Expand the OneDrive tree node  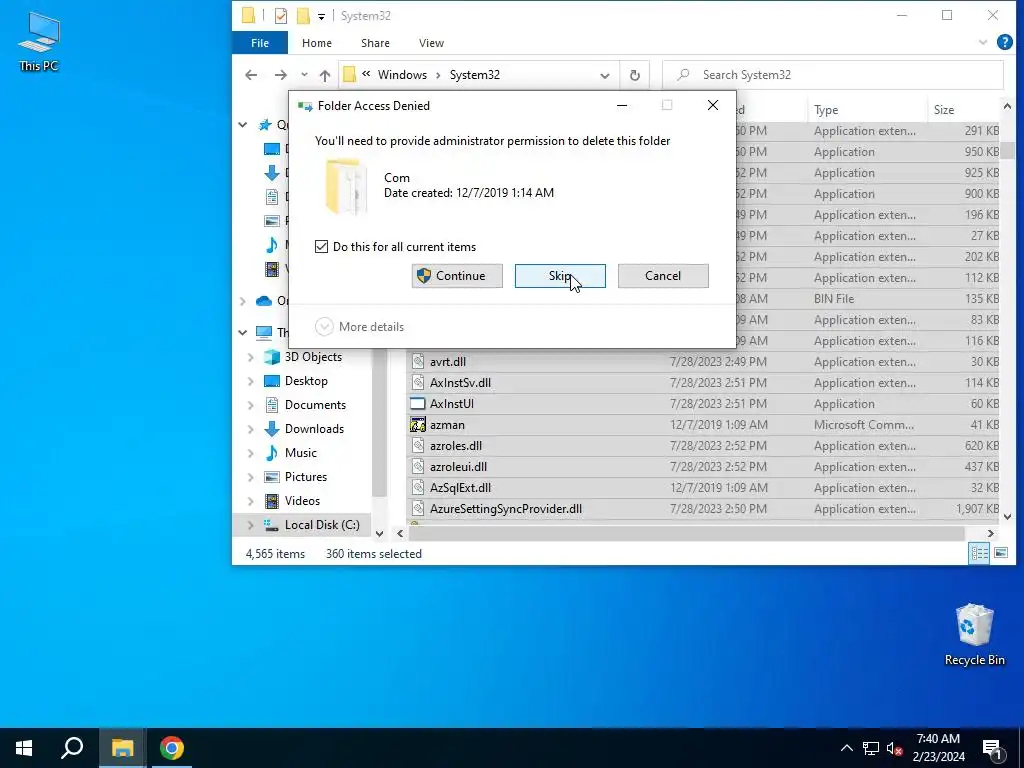point(243,301)
